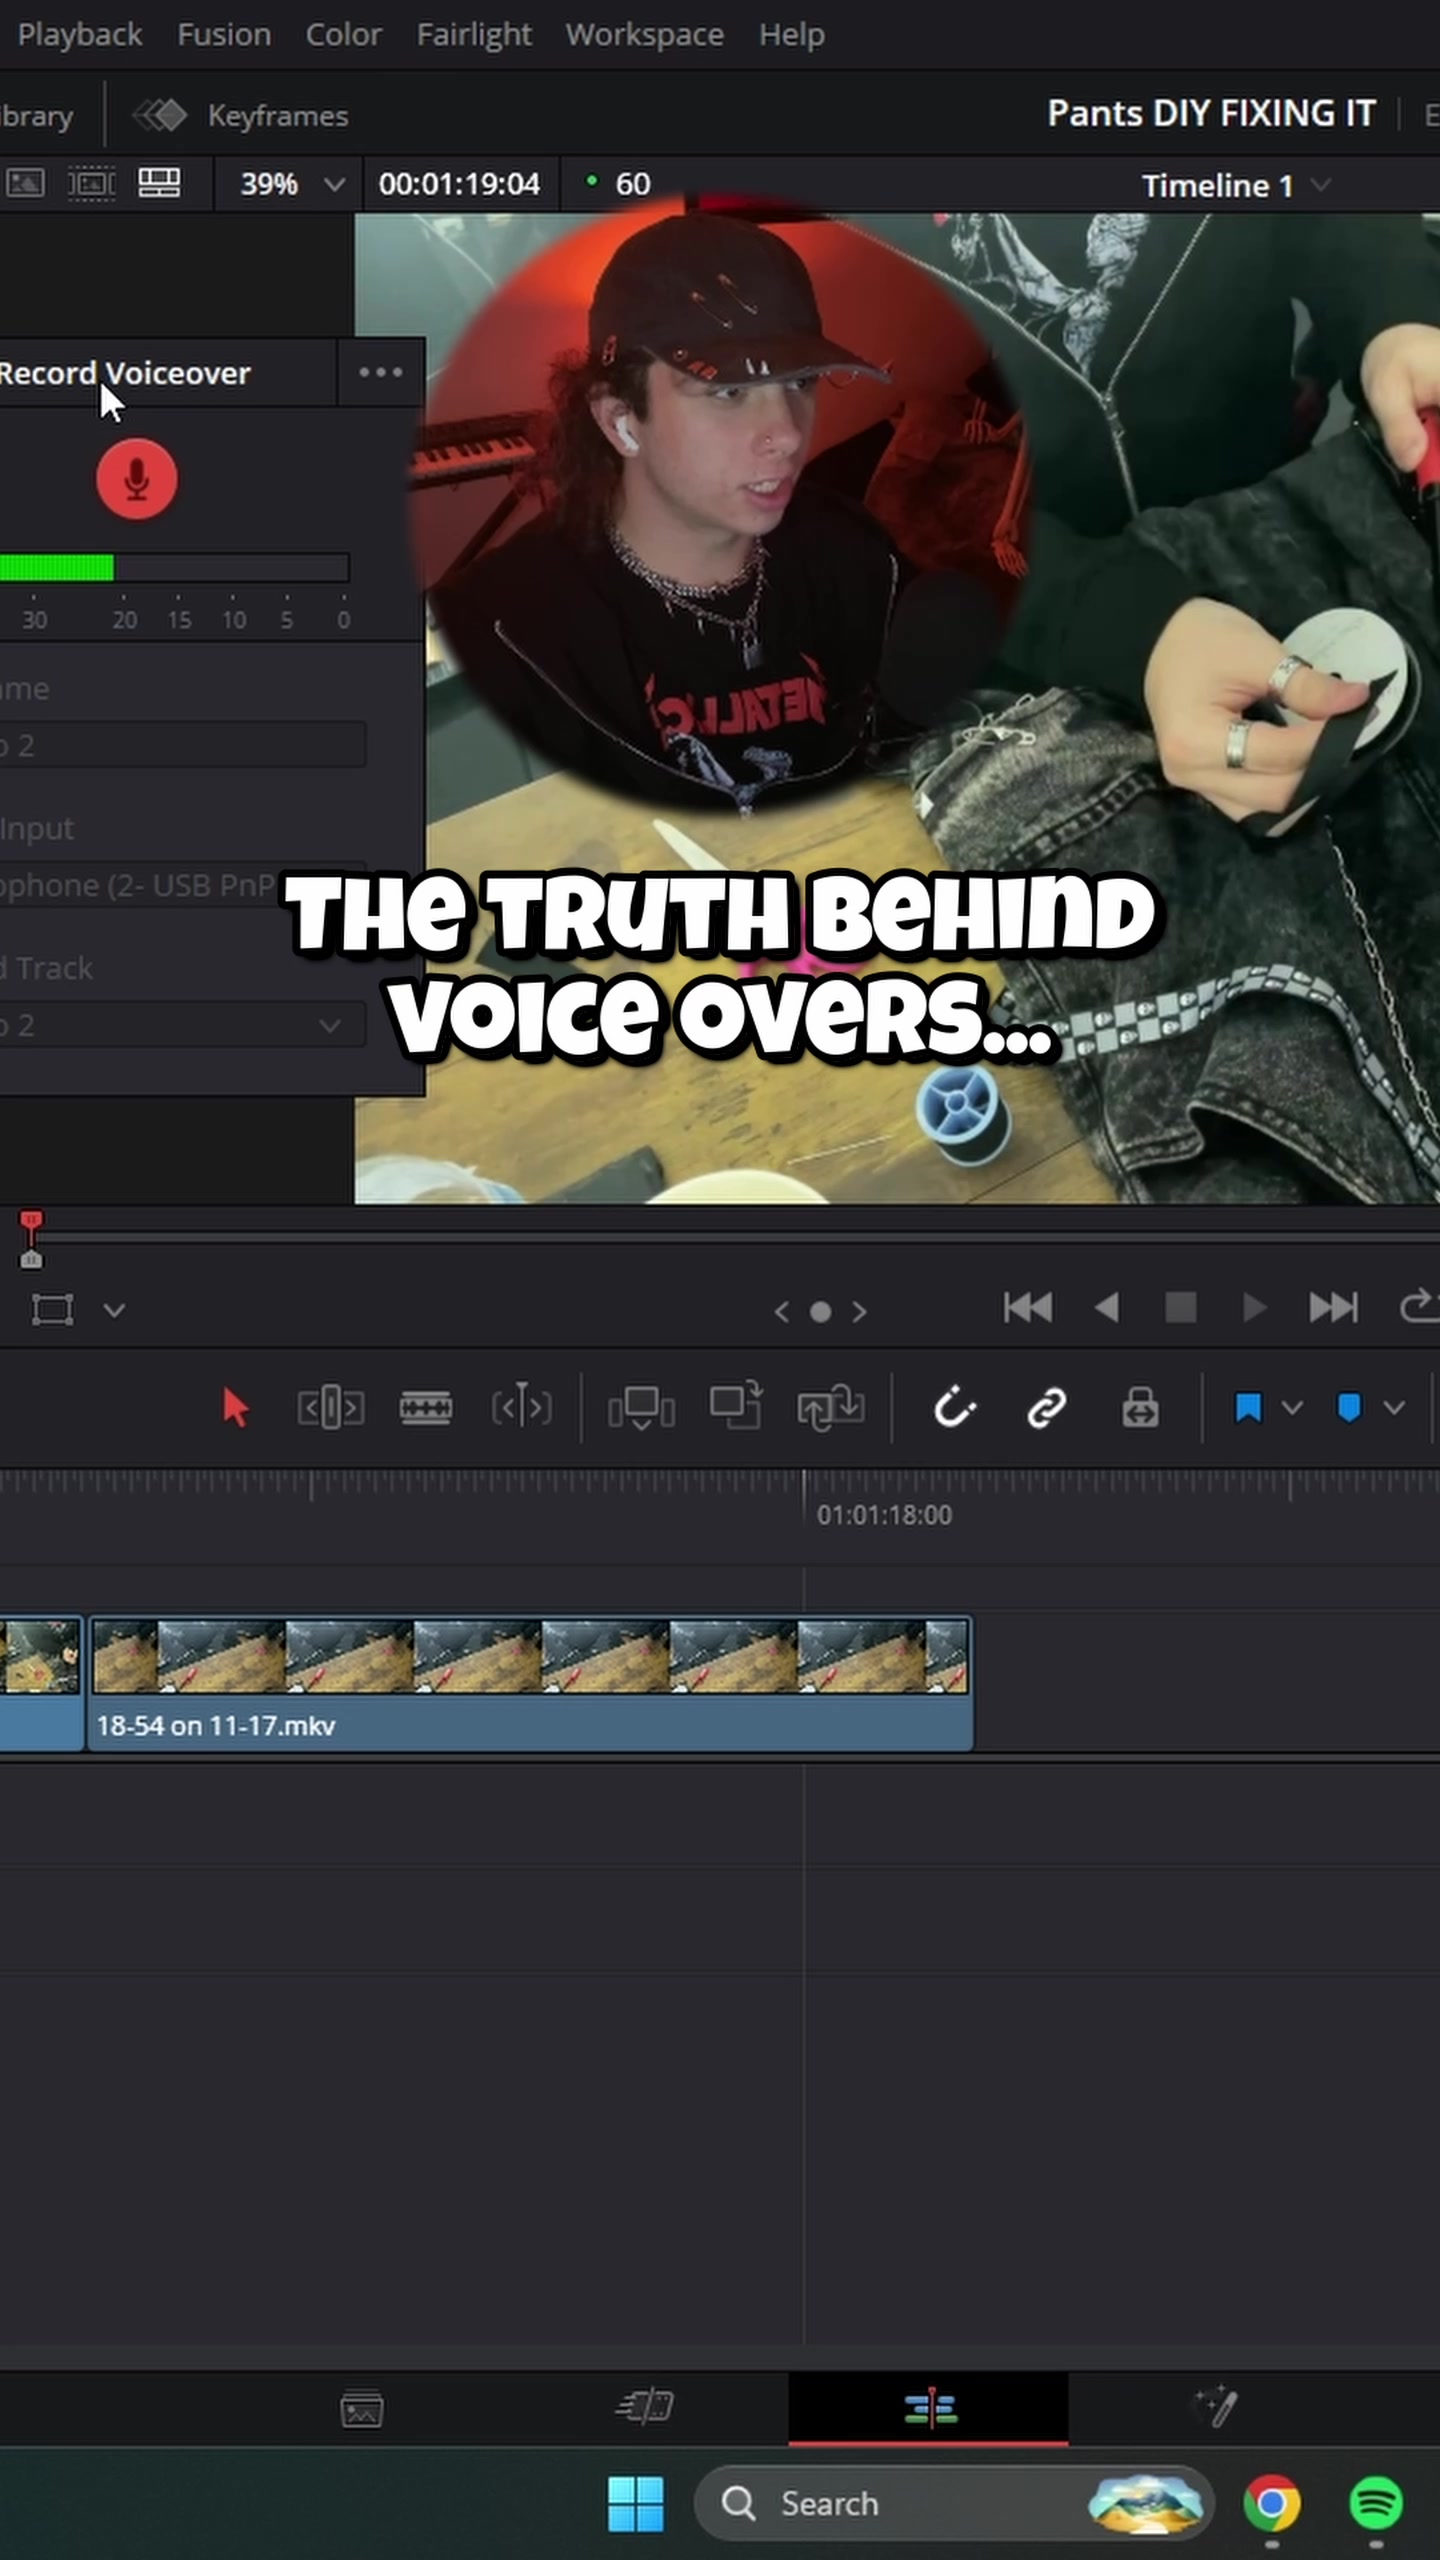
Task: Click the timeline ruler at 01:01:18:00
Action: (884, 1515)
